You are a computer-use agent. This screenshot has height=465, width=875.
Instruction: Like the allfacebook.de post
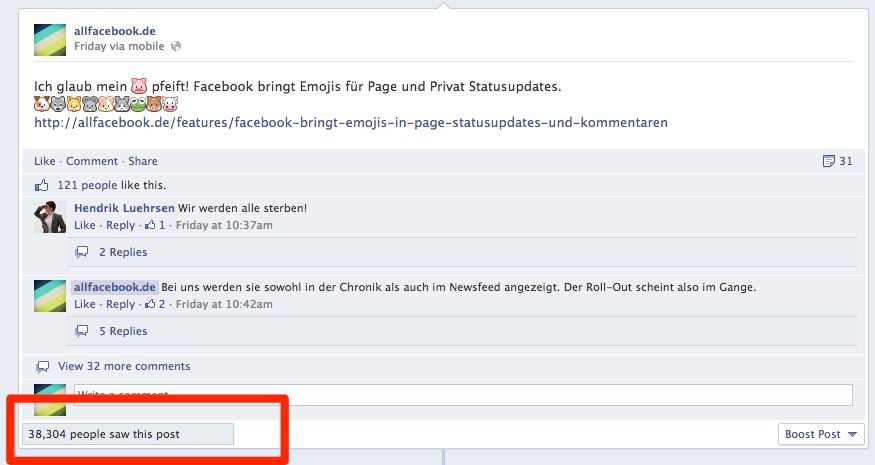point(45,161)
